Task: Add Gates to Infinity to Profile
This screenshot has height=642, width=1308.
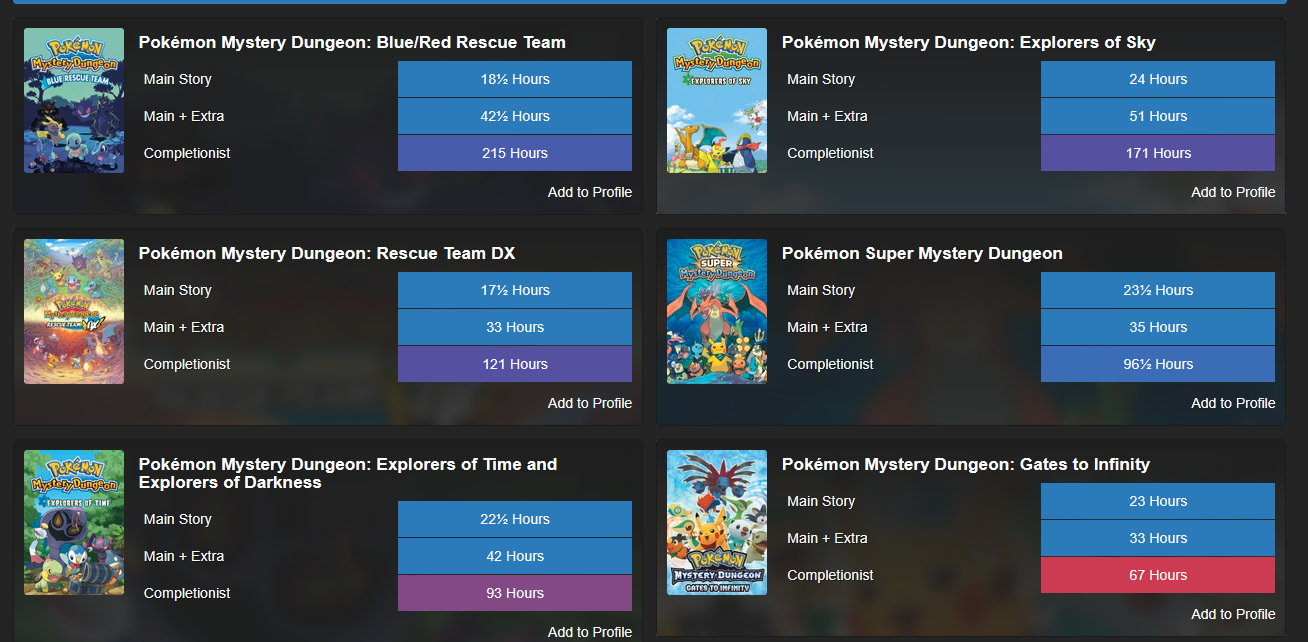Action: 1233,614
